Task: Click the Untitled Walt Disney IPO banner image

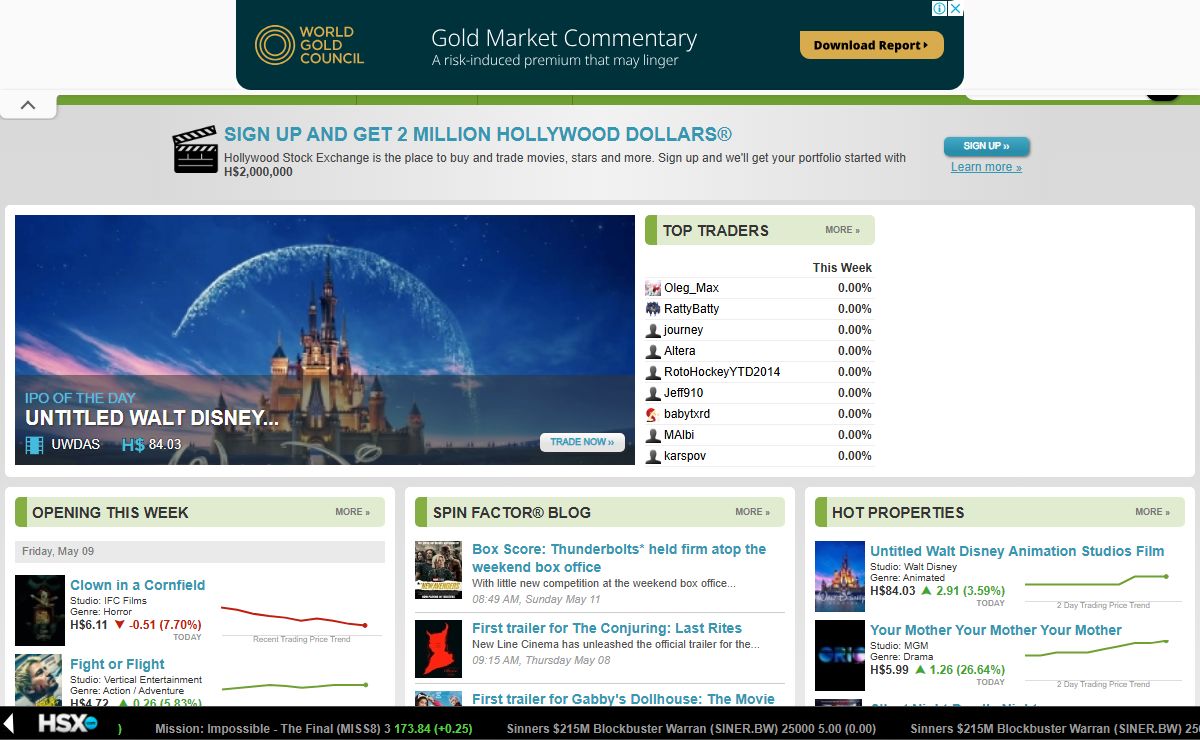Action: 325,340
